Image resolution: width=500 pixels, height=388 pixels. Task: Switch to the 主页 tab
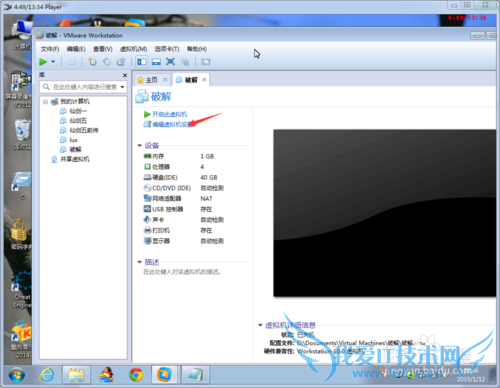pos(151,80)
